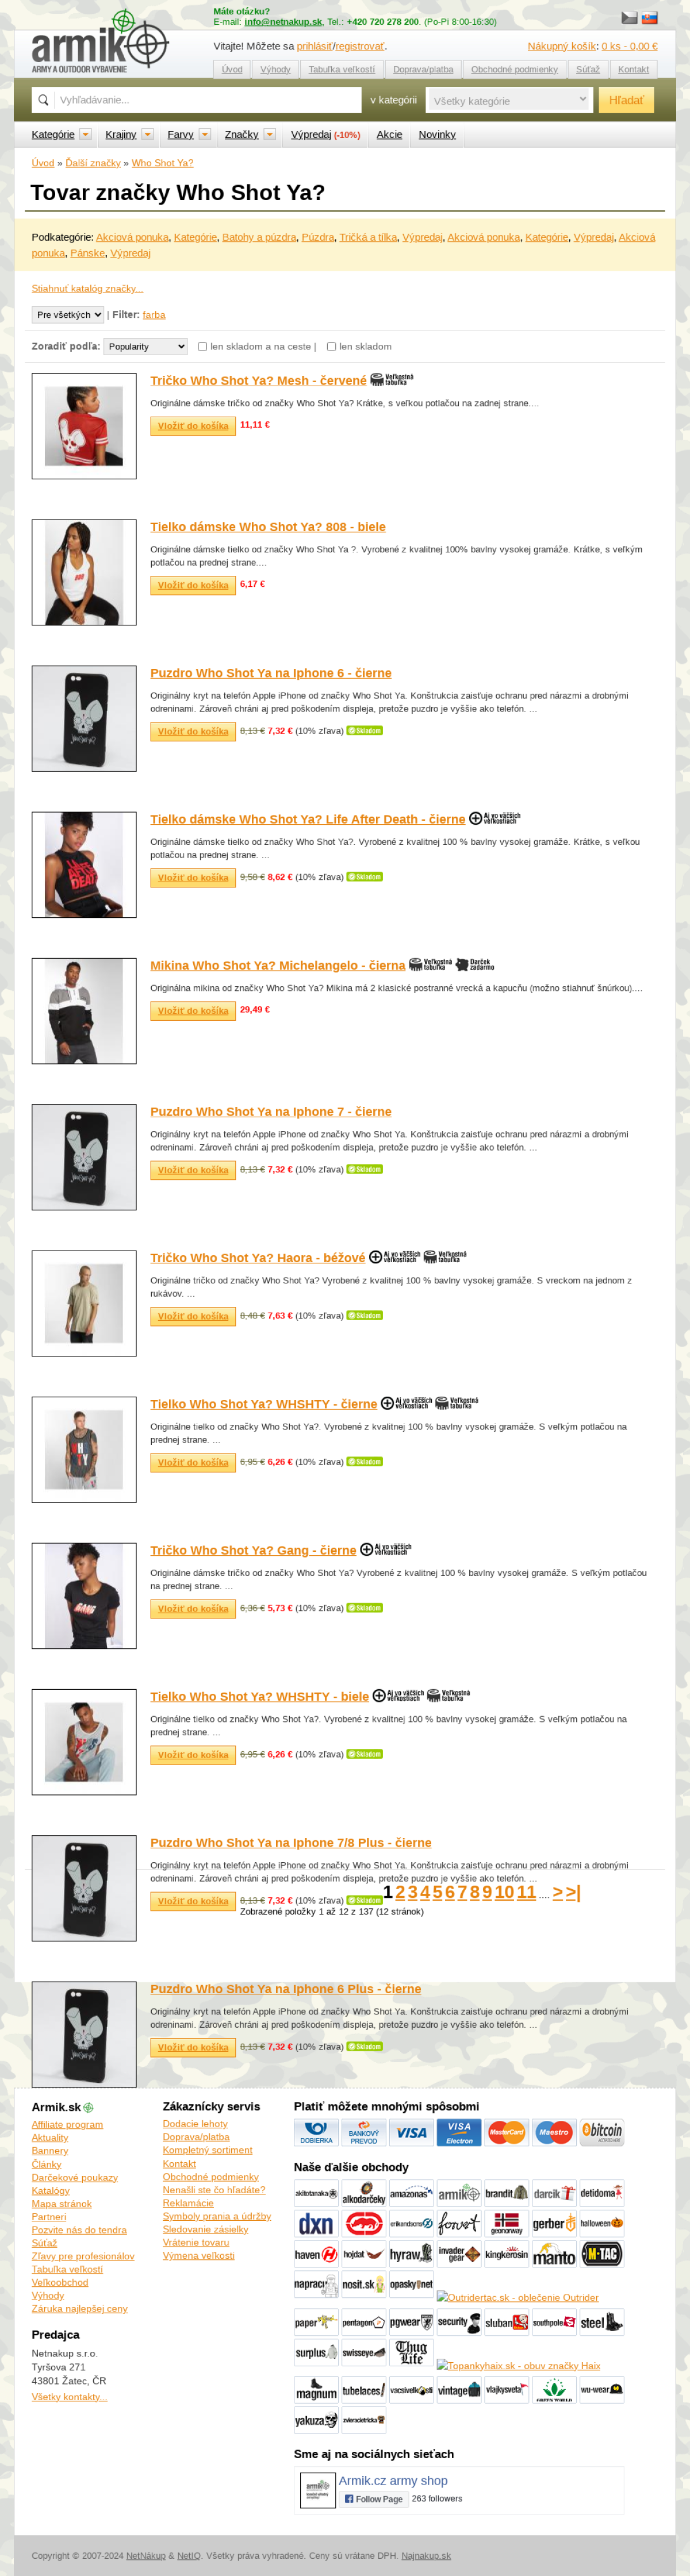Open the M-TAC shop logo
Image resolution: width=690 pixels, height=2576 pixels.
(x=602, y=2254)
